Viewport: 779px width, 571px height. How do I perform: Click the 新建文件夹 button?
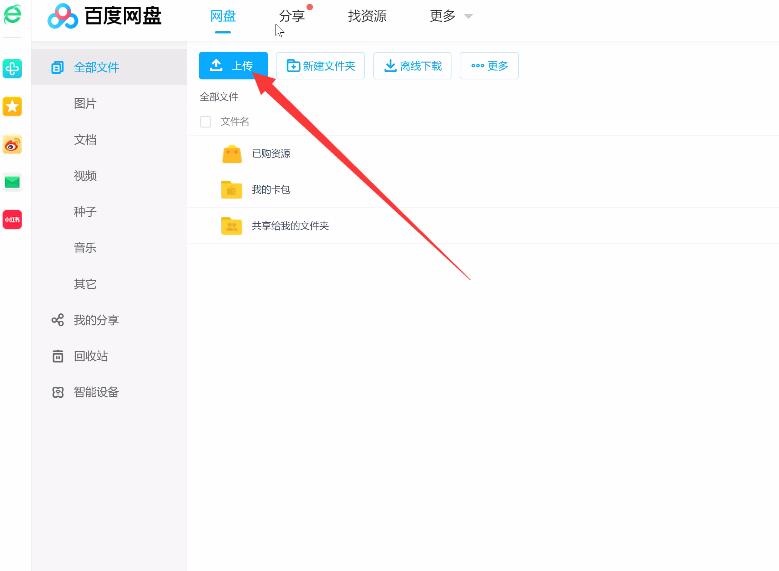coord(320,66)
